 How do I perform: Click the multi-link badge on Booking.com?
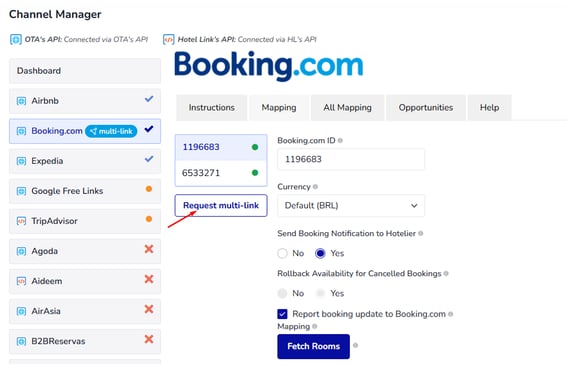pyautogui.click(x=111, y=131)
